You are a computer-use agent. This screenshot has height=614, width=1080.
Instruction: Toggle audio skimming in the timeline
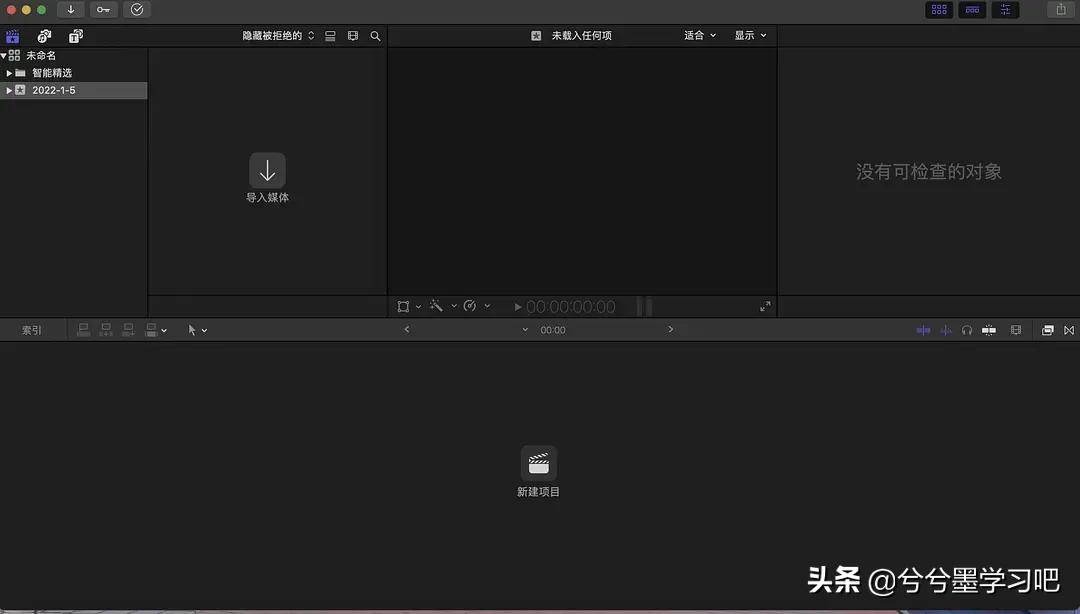946,330
